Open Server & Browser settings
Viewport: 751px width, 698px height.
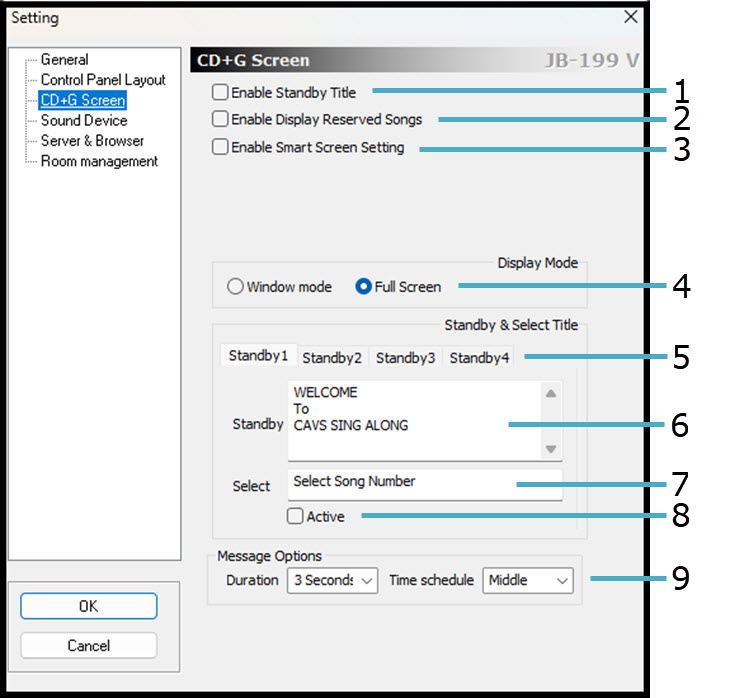[x=92, y=141]
